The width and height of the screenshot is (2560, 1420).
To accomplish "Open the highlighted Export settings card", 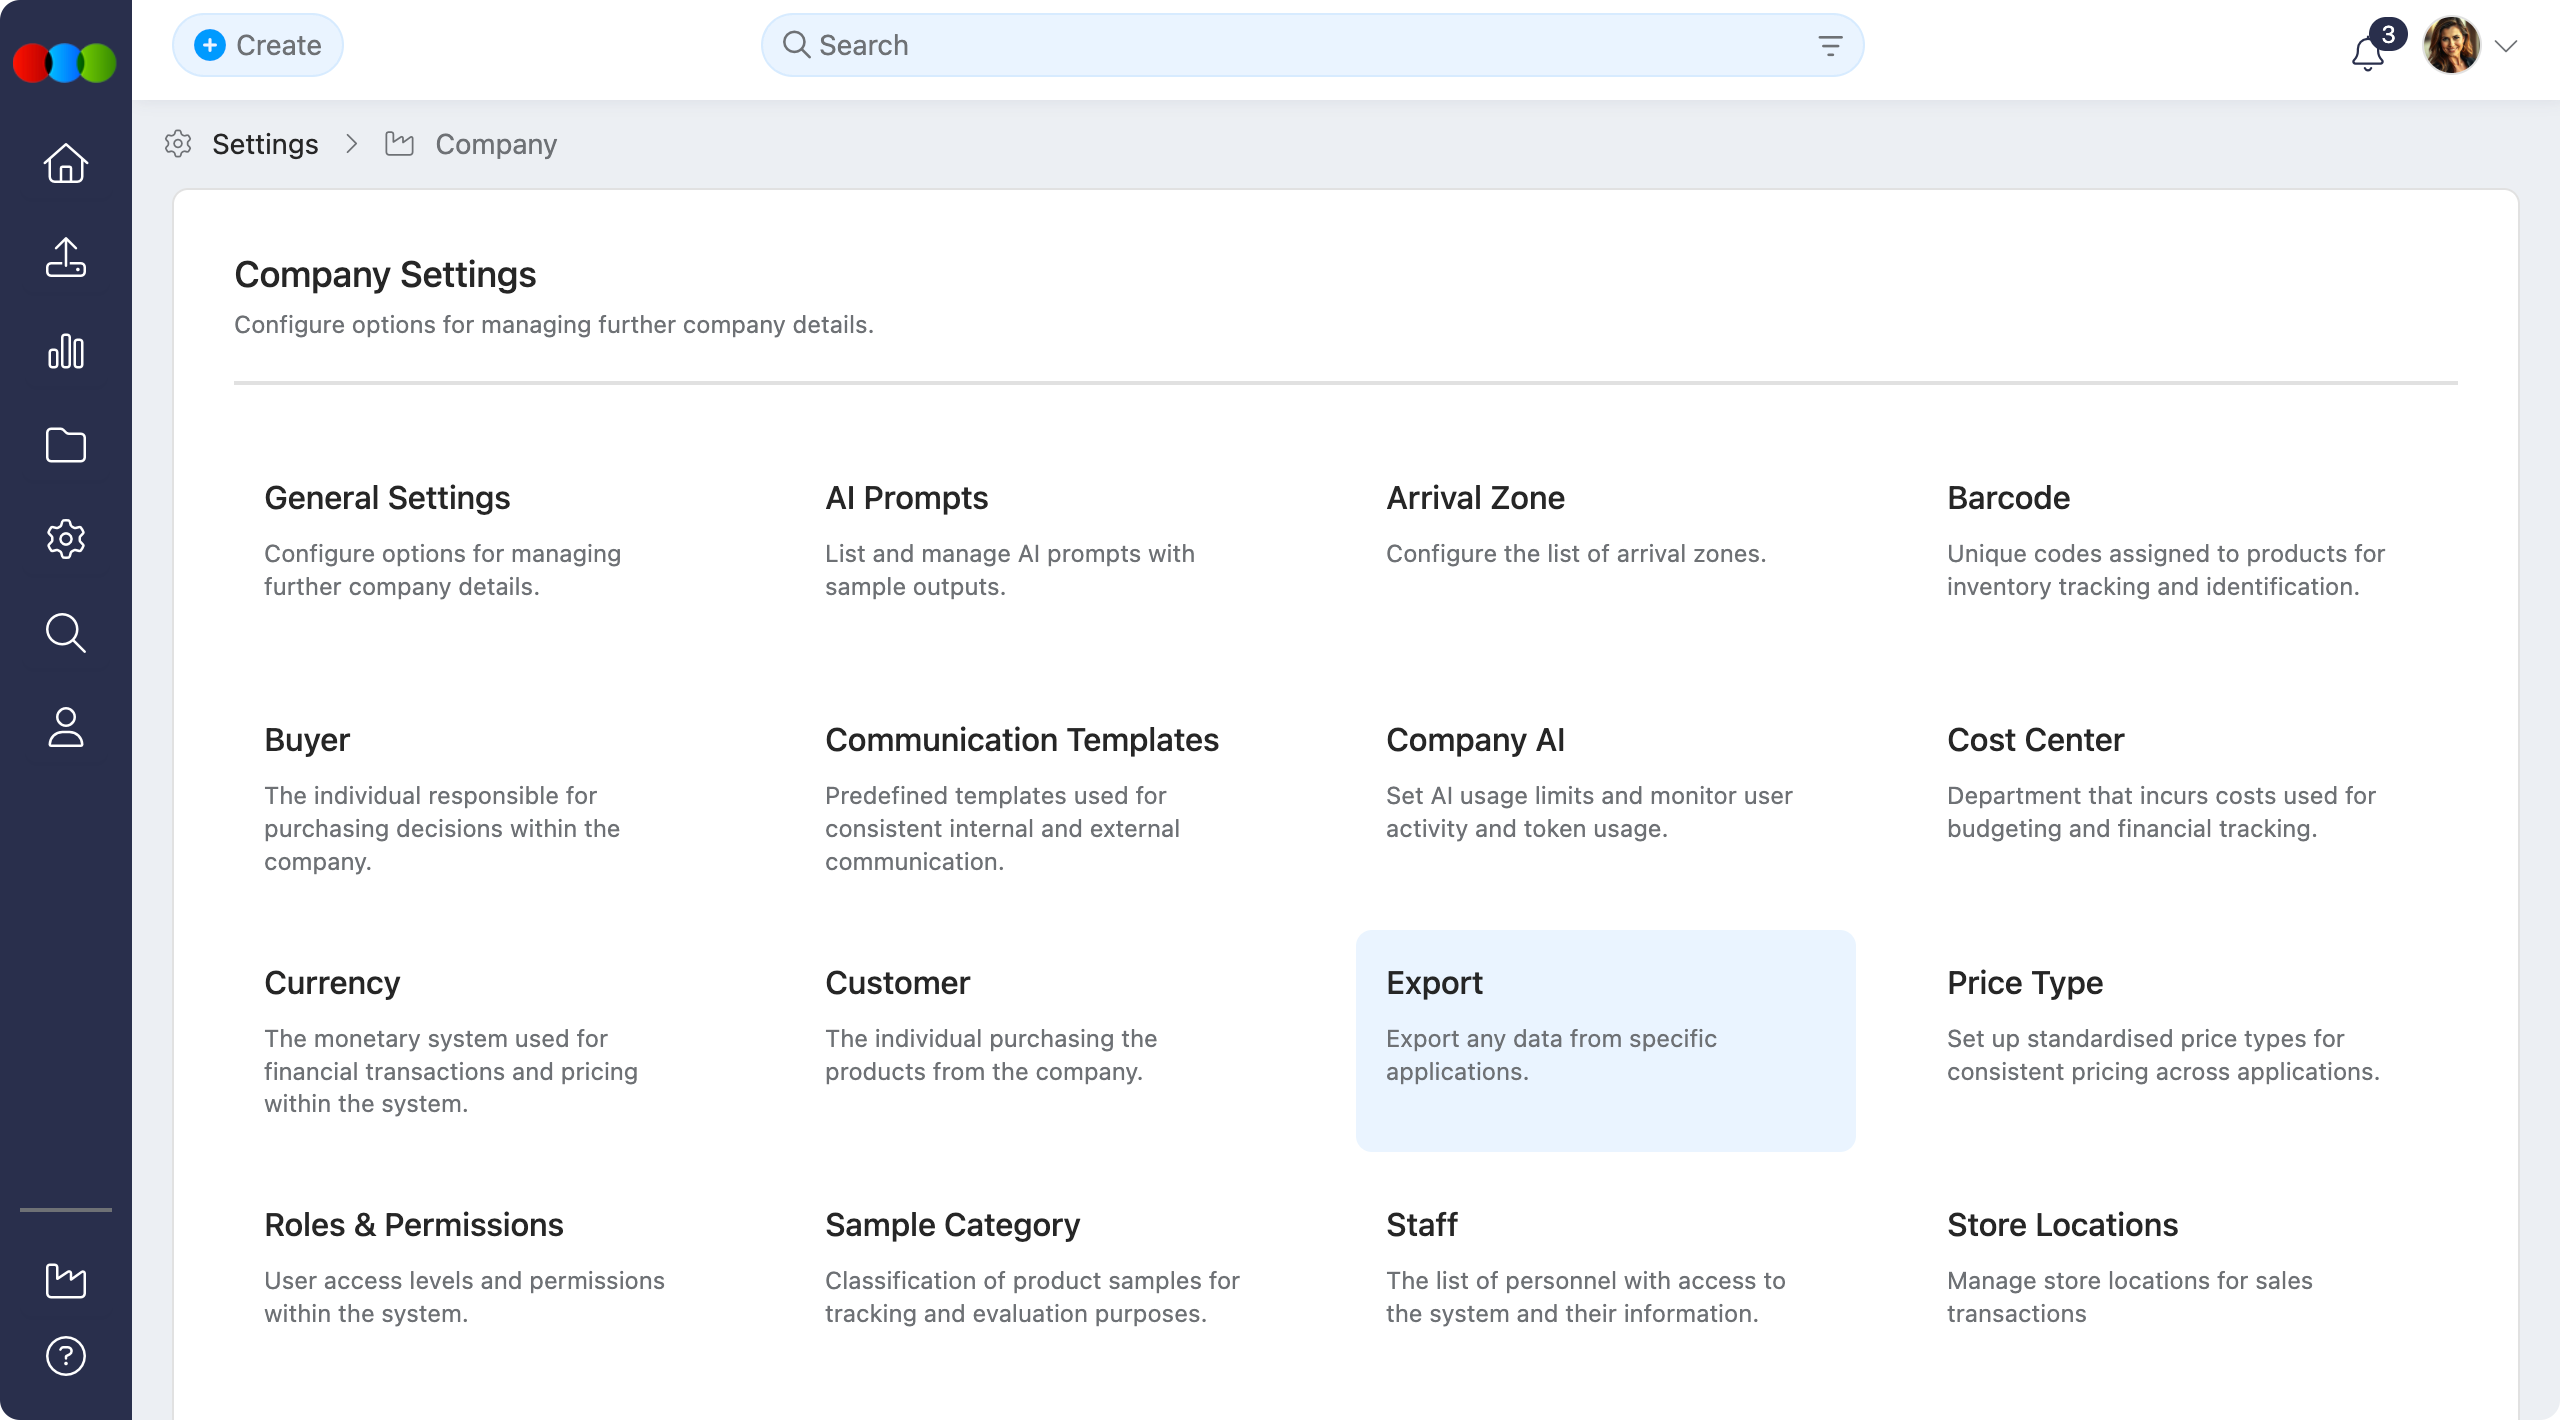I will pyautogui.click(x=1604, y=1040).
